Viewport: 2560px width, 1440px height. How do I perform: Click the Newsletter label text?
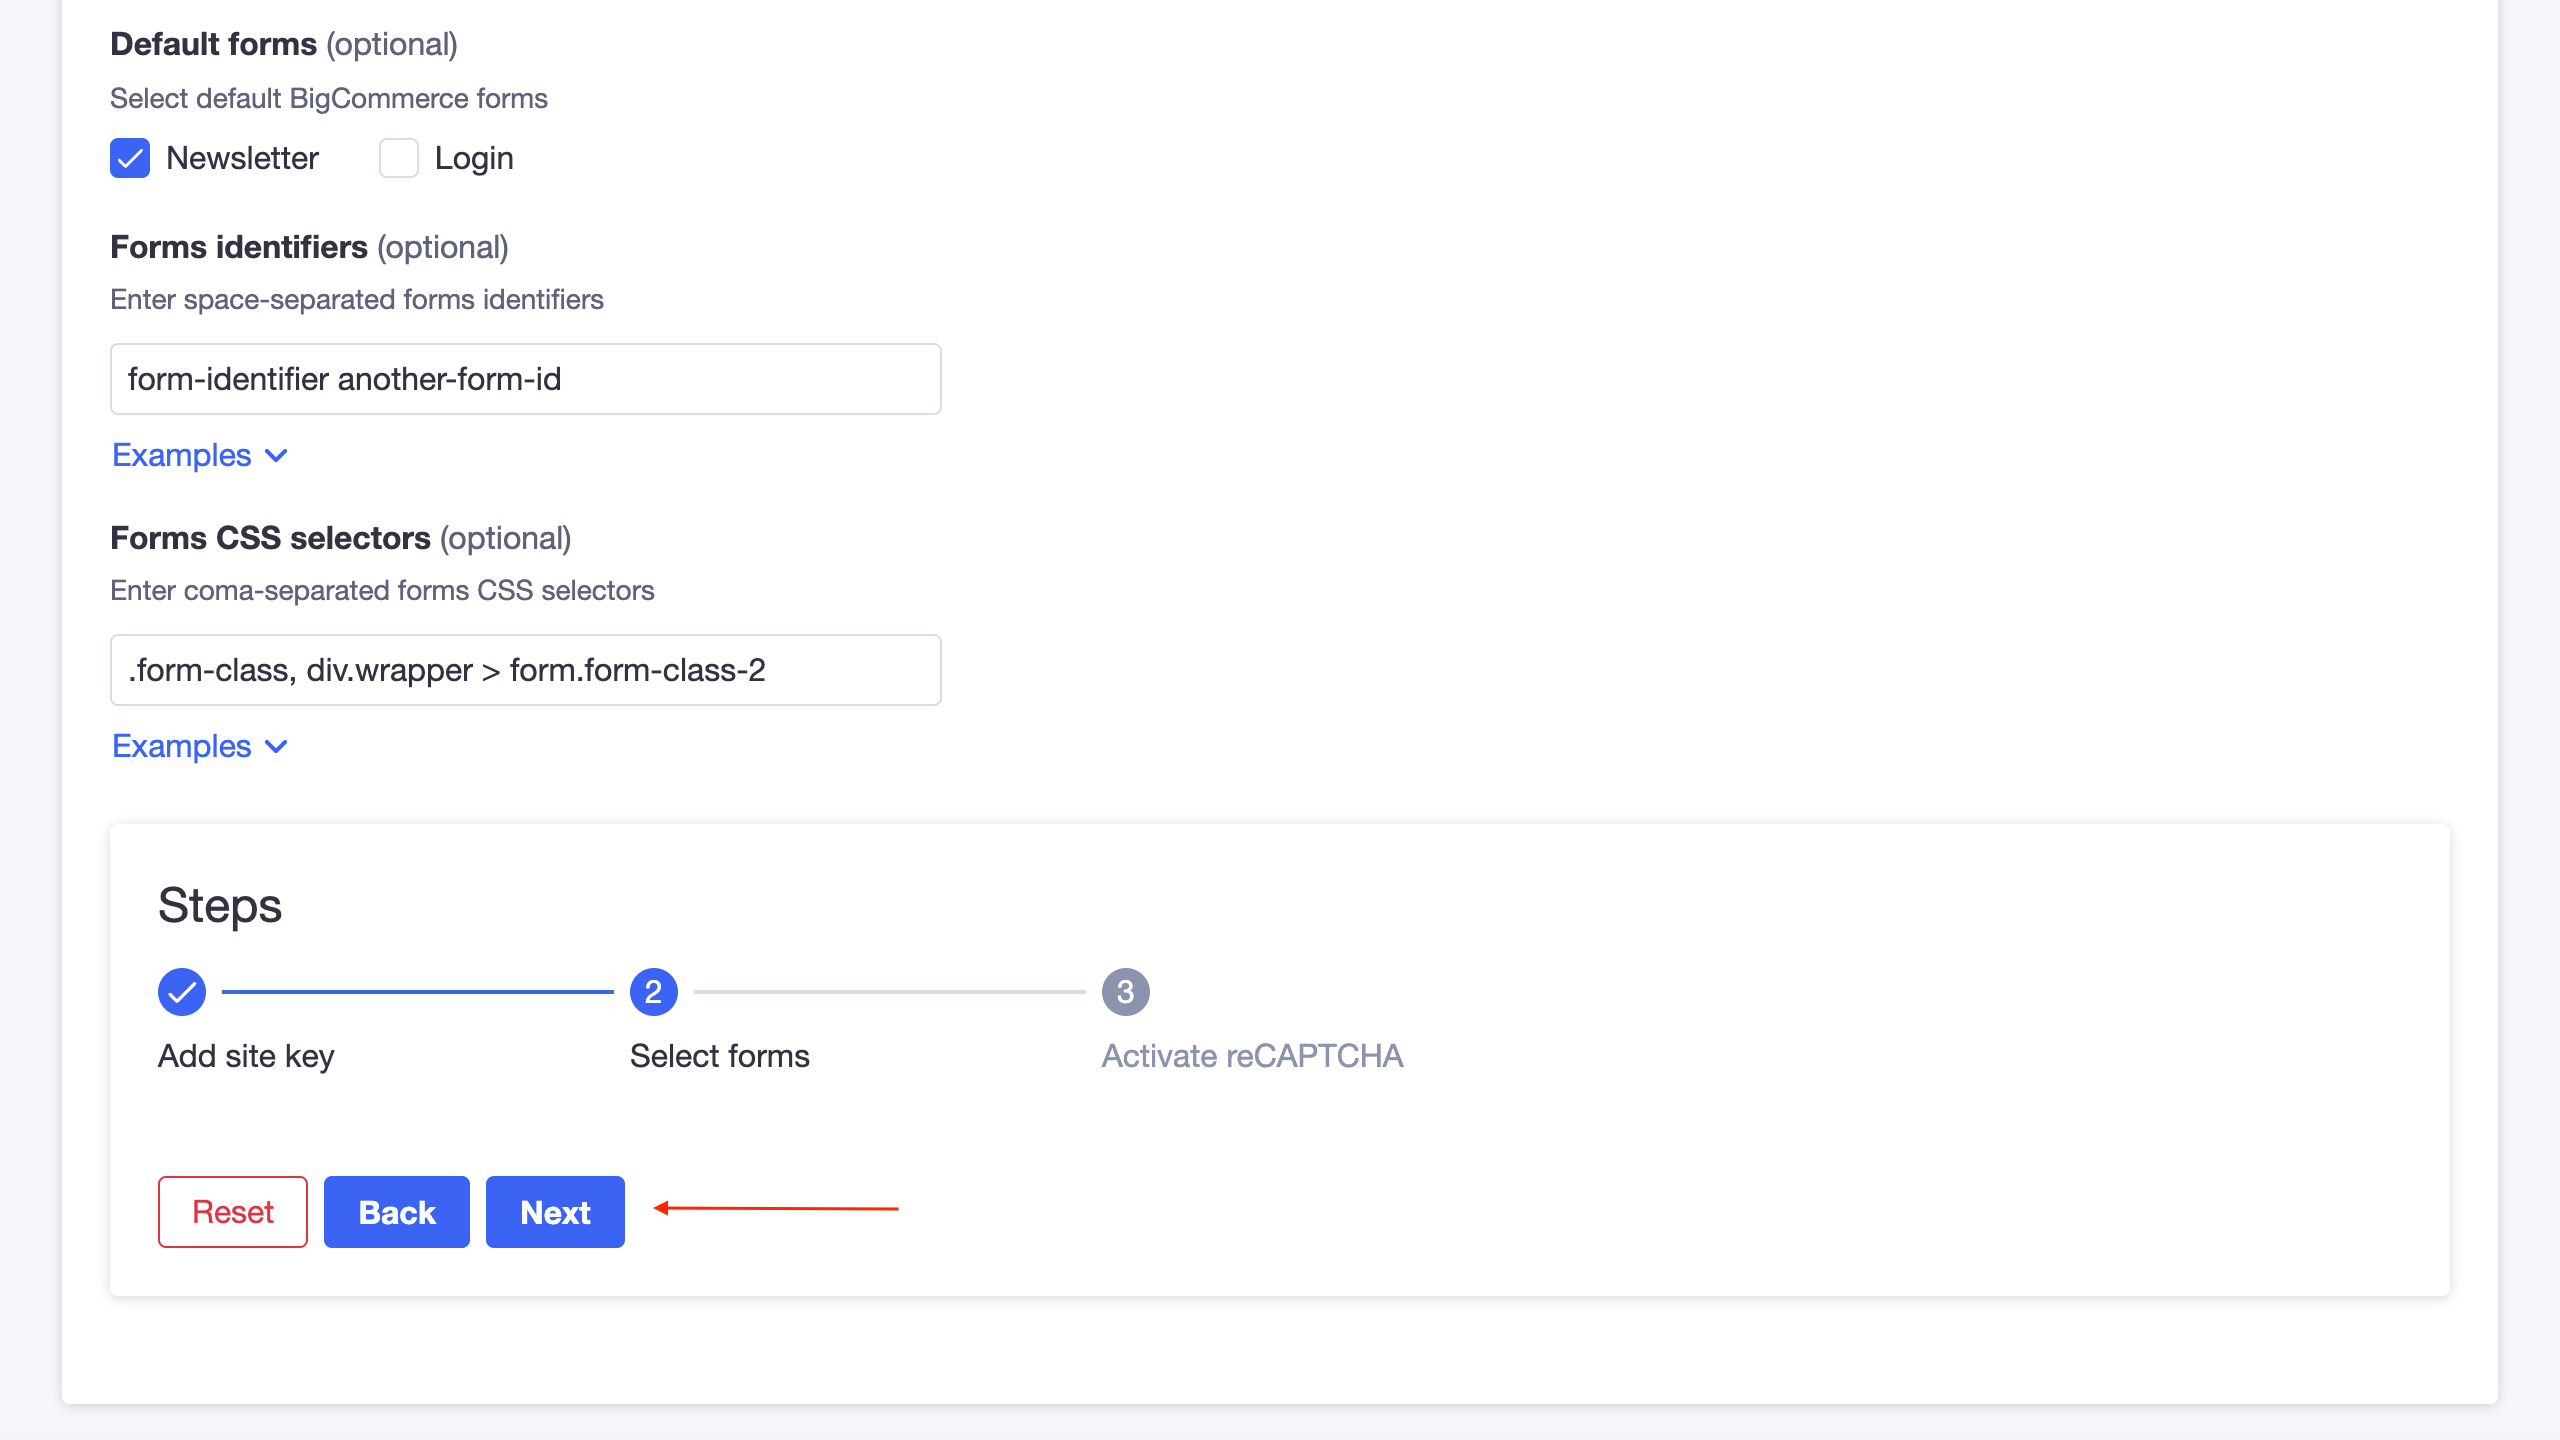[x=242, y=158]
